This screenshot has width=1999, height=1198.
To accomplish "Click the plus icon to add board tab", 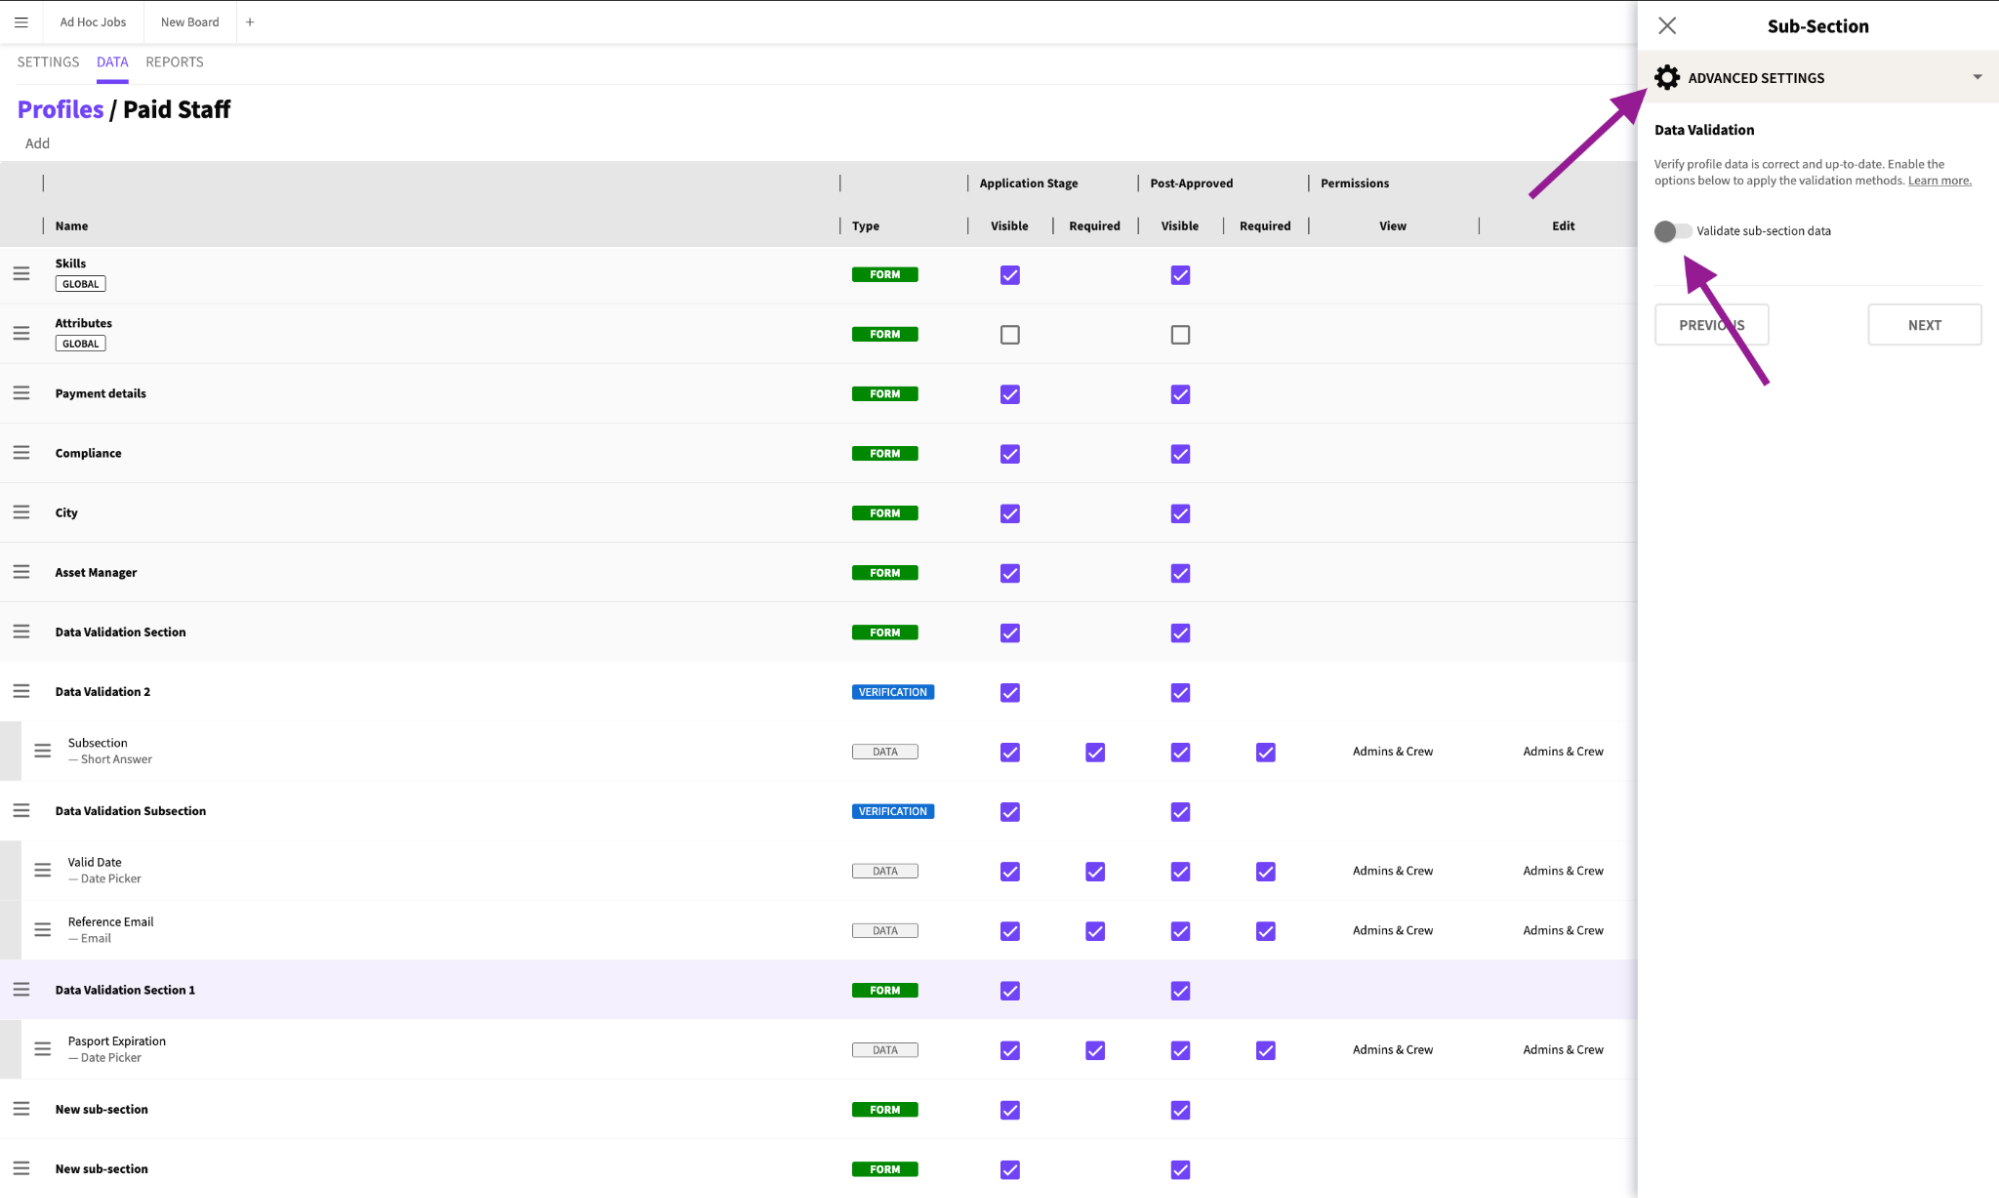I will pyautogui.click(x=250, y=22).
